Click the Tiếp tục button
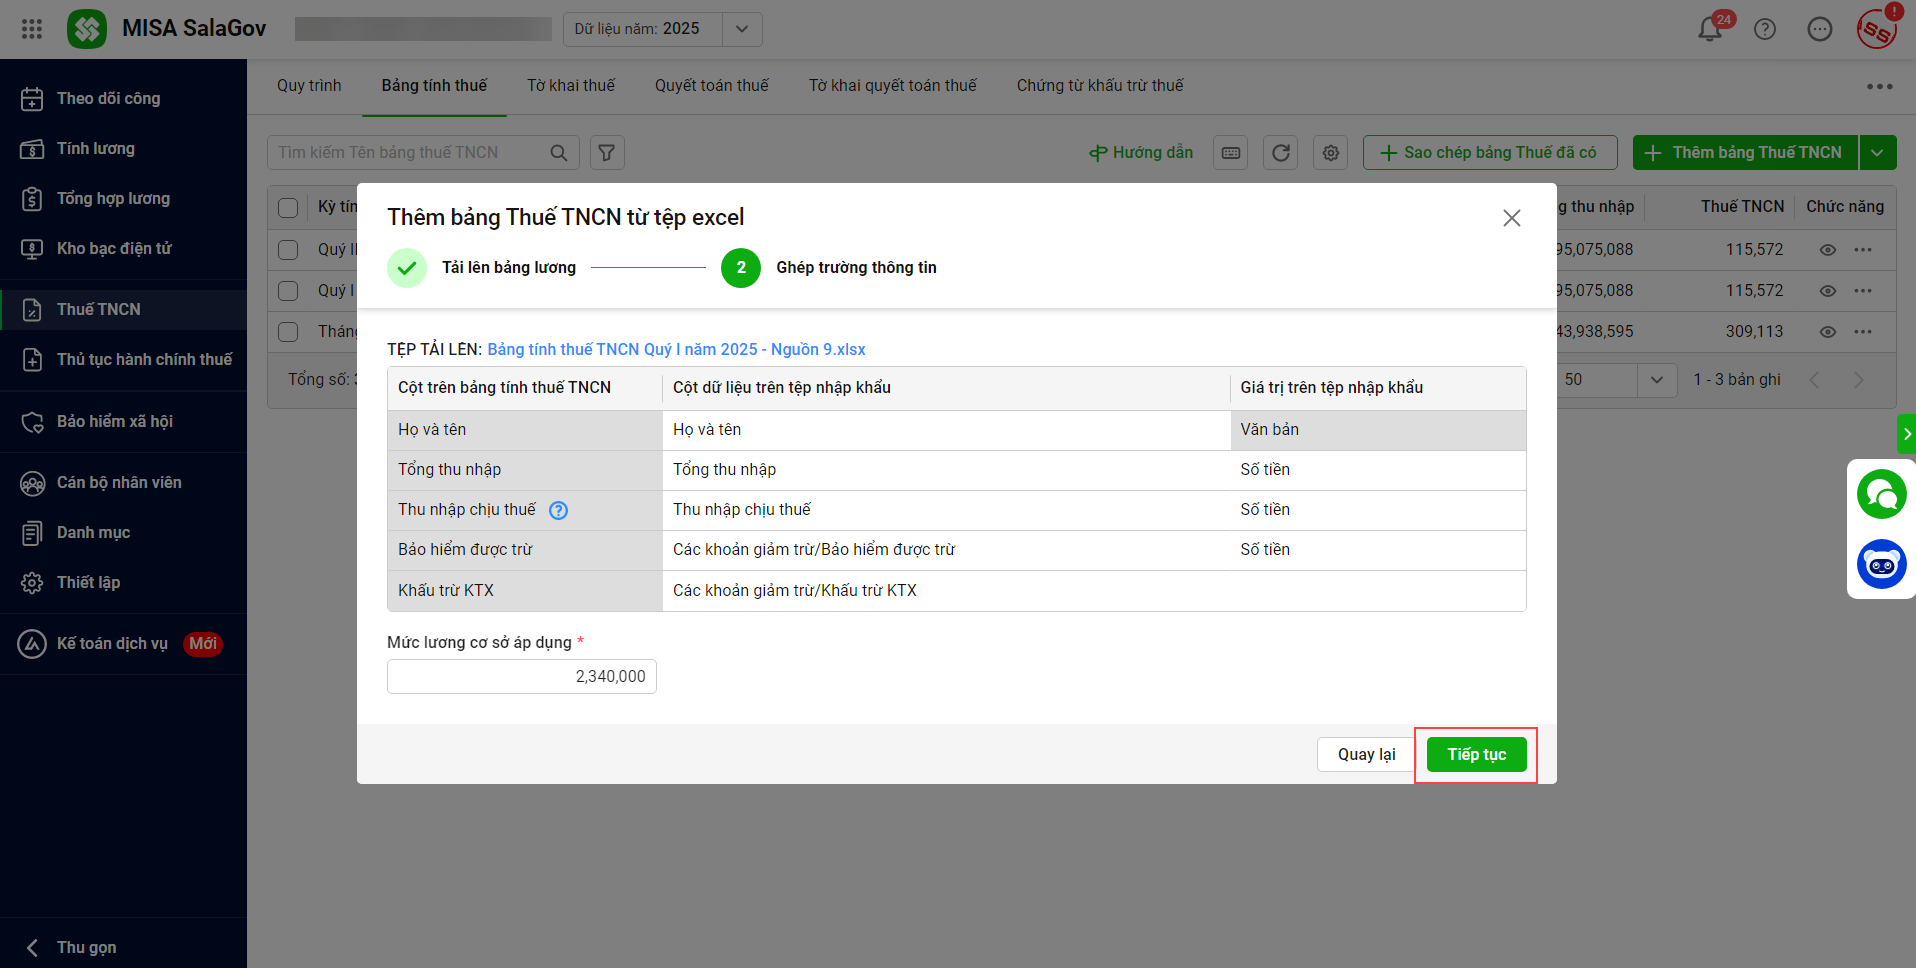 pos(1476,755)
